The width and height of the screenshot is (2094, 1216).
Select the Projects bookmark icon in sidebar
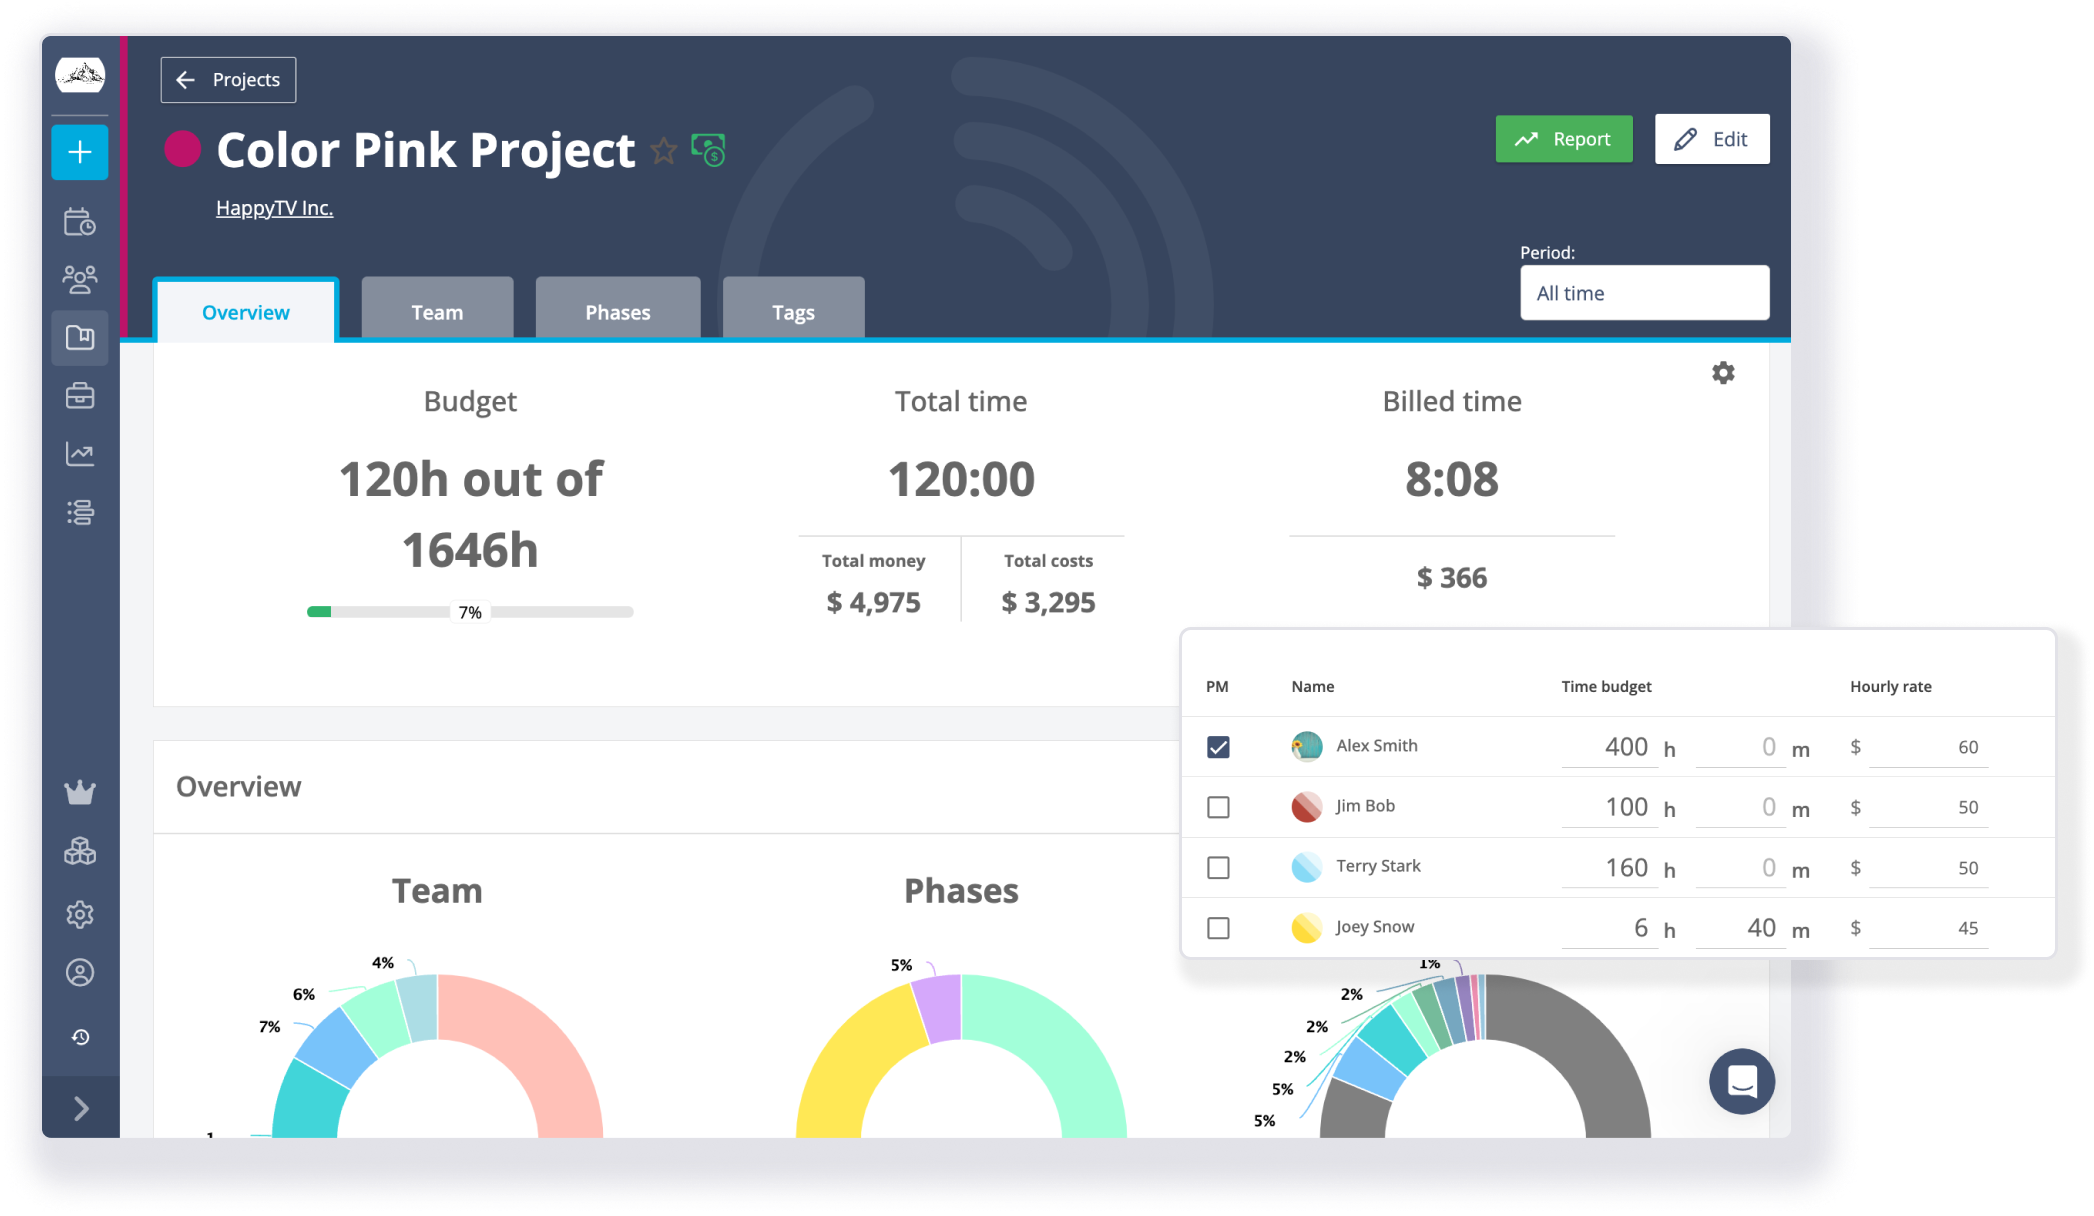pyautogui.click(x=79, y=338)
